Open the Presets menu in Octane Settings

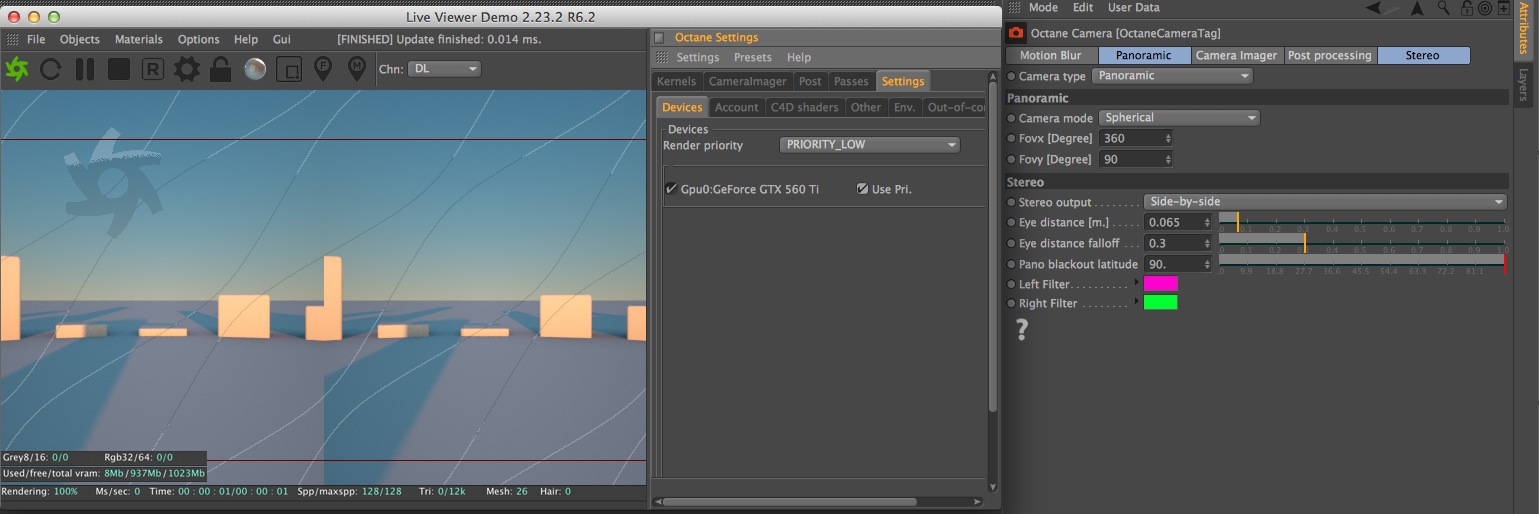[753, 57]
